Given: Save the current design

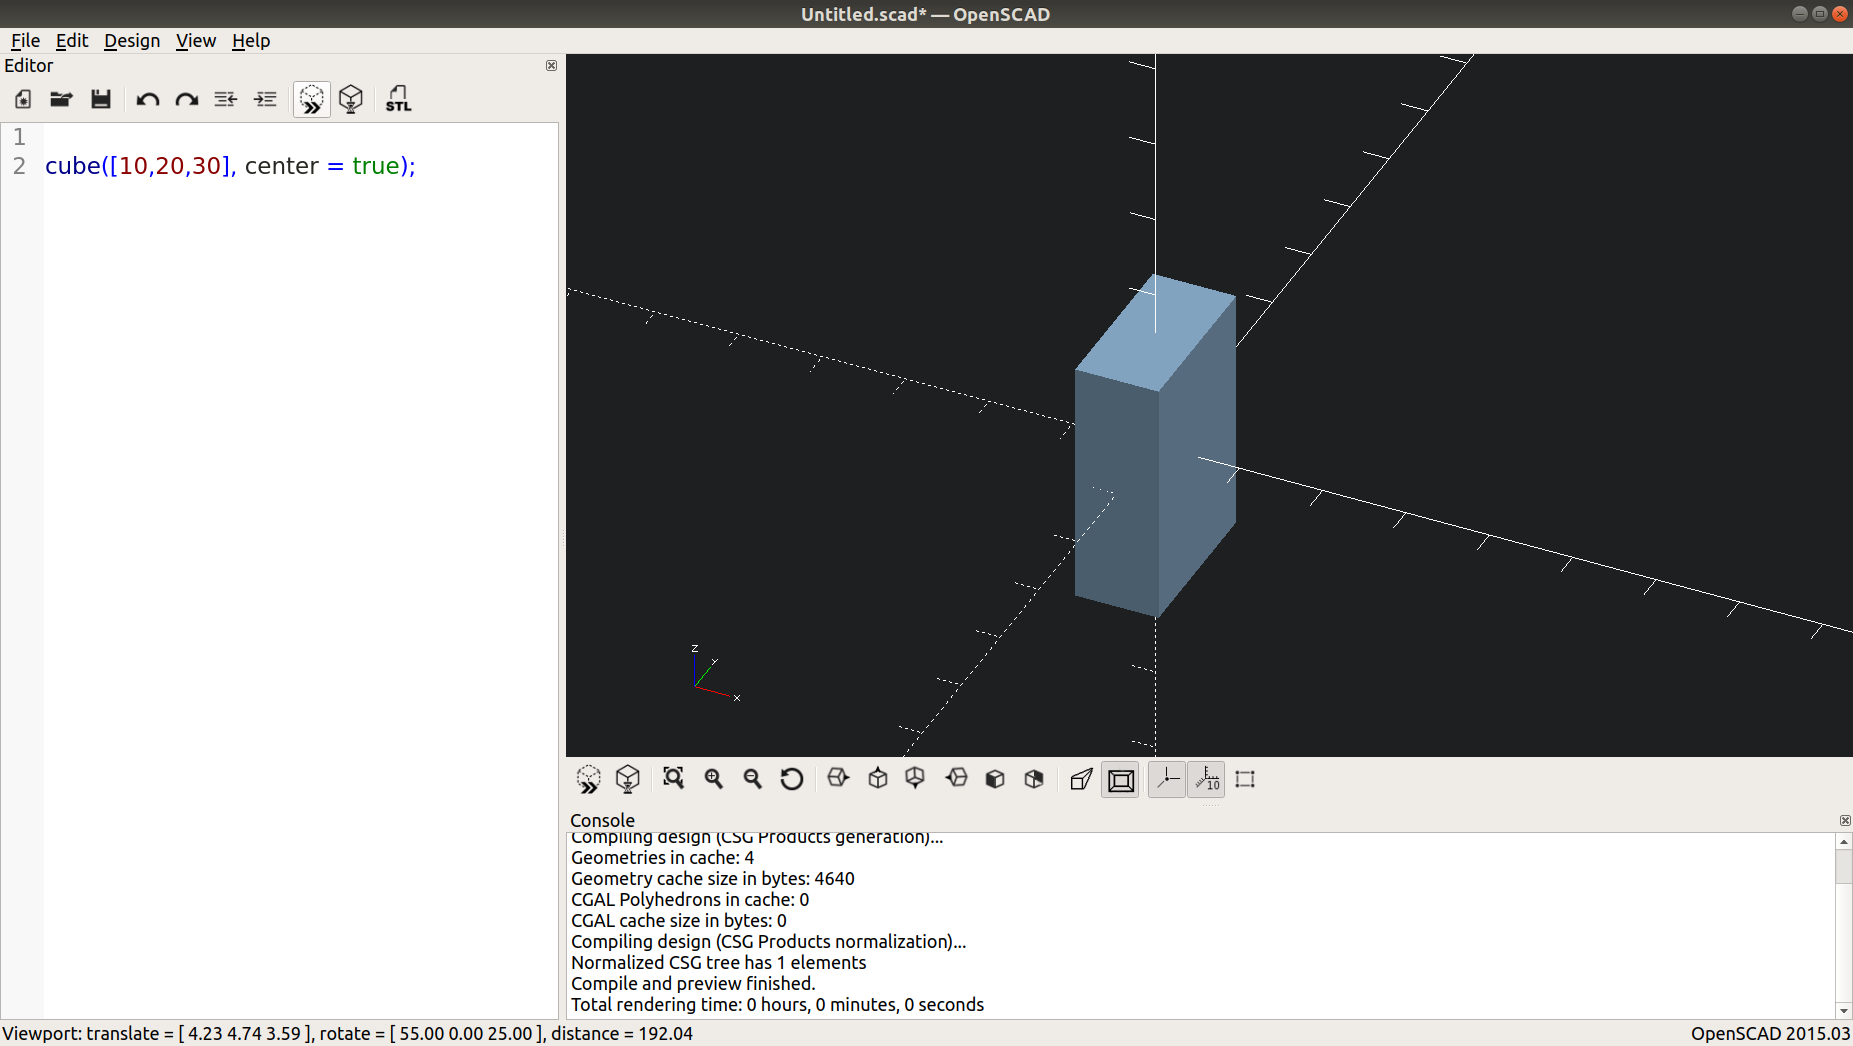Looking at the screenshot, I should pos(100,99).
